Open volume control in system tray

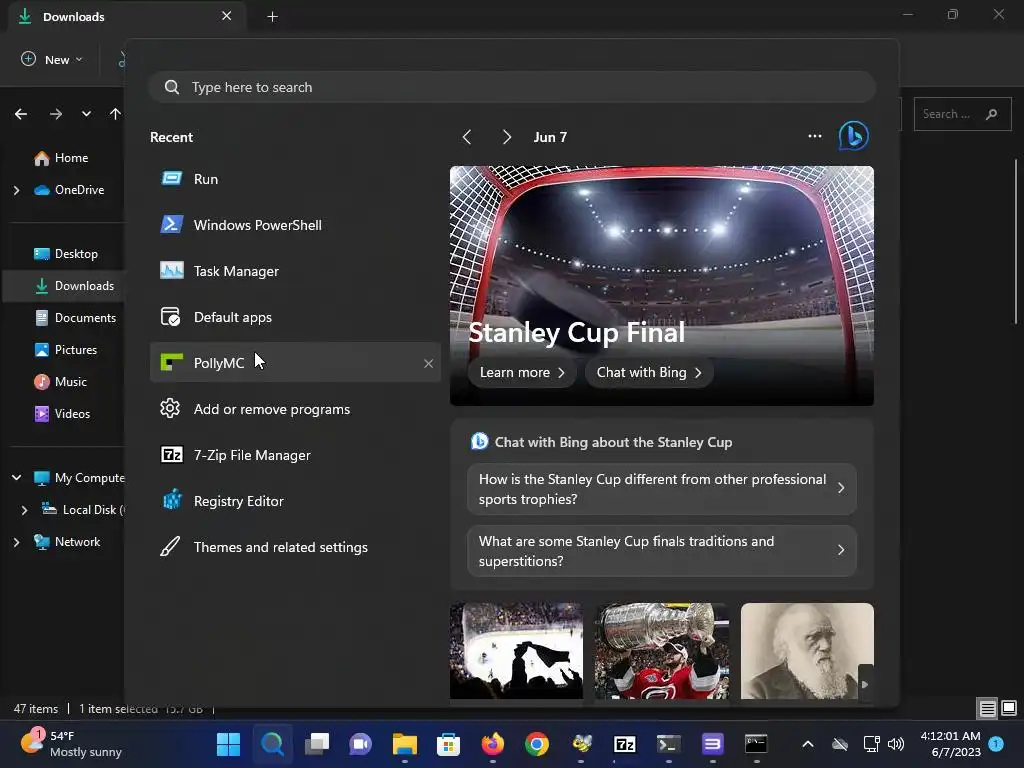click(896, 744)
